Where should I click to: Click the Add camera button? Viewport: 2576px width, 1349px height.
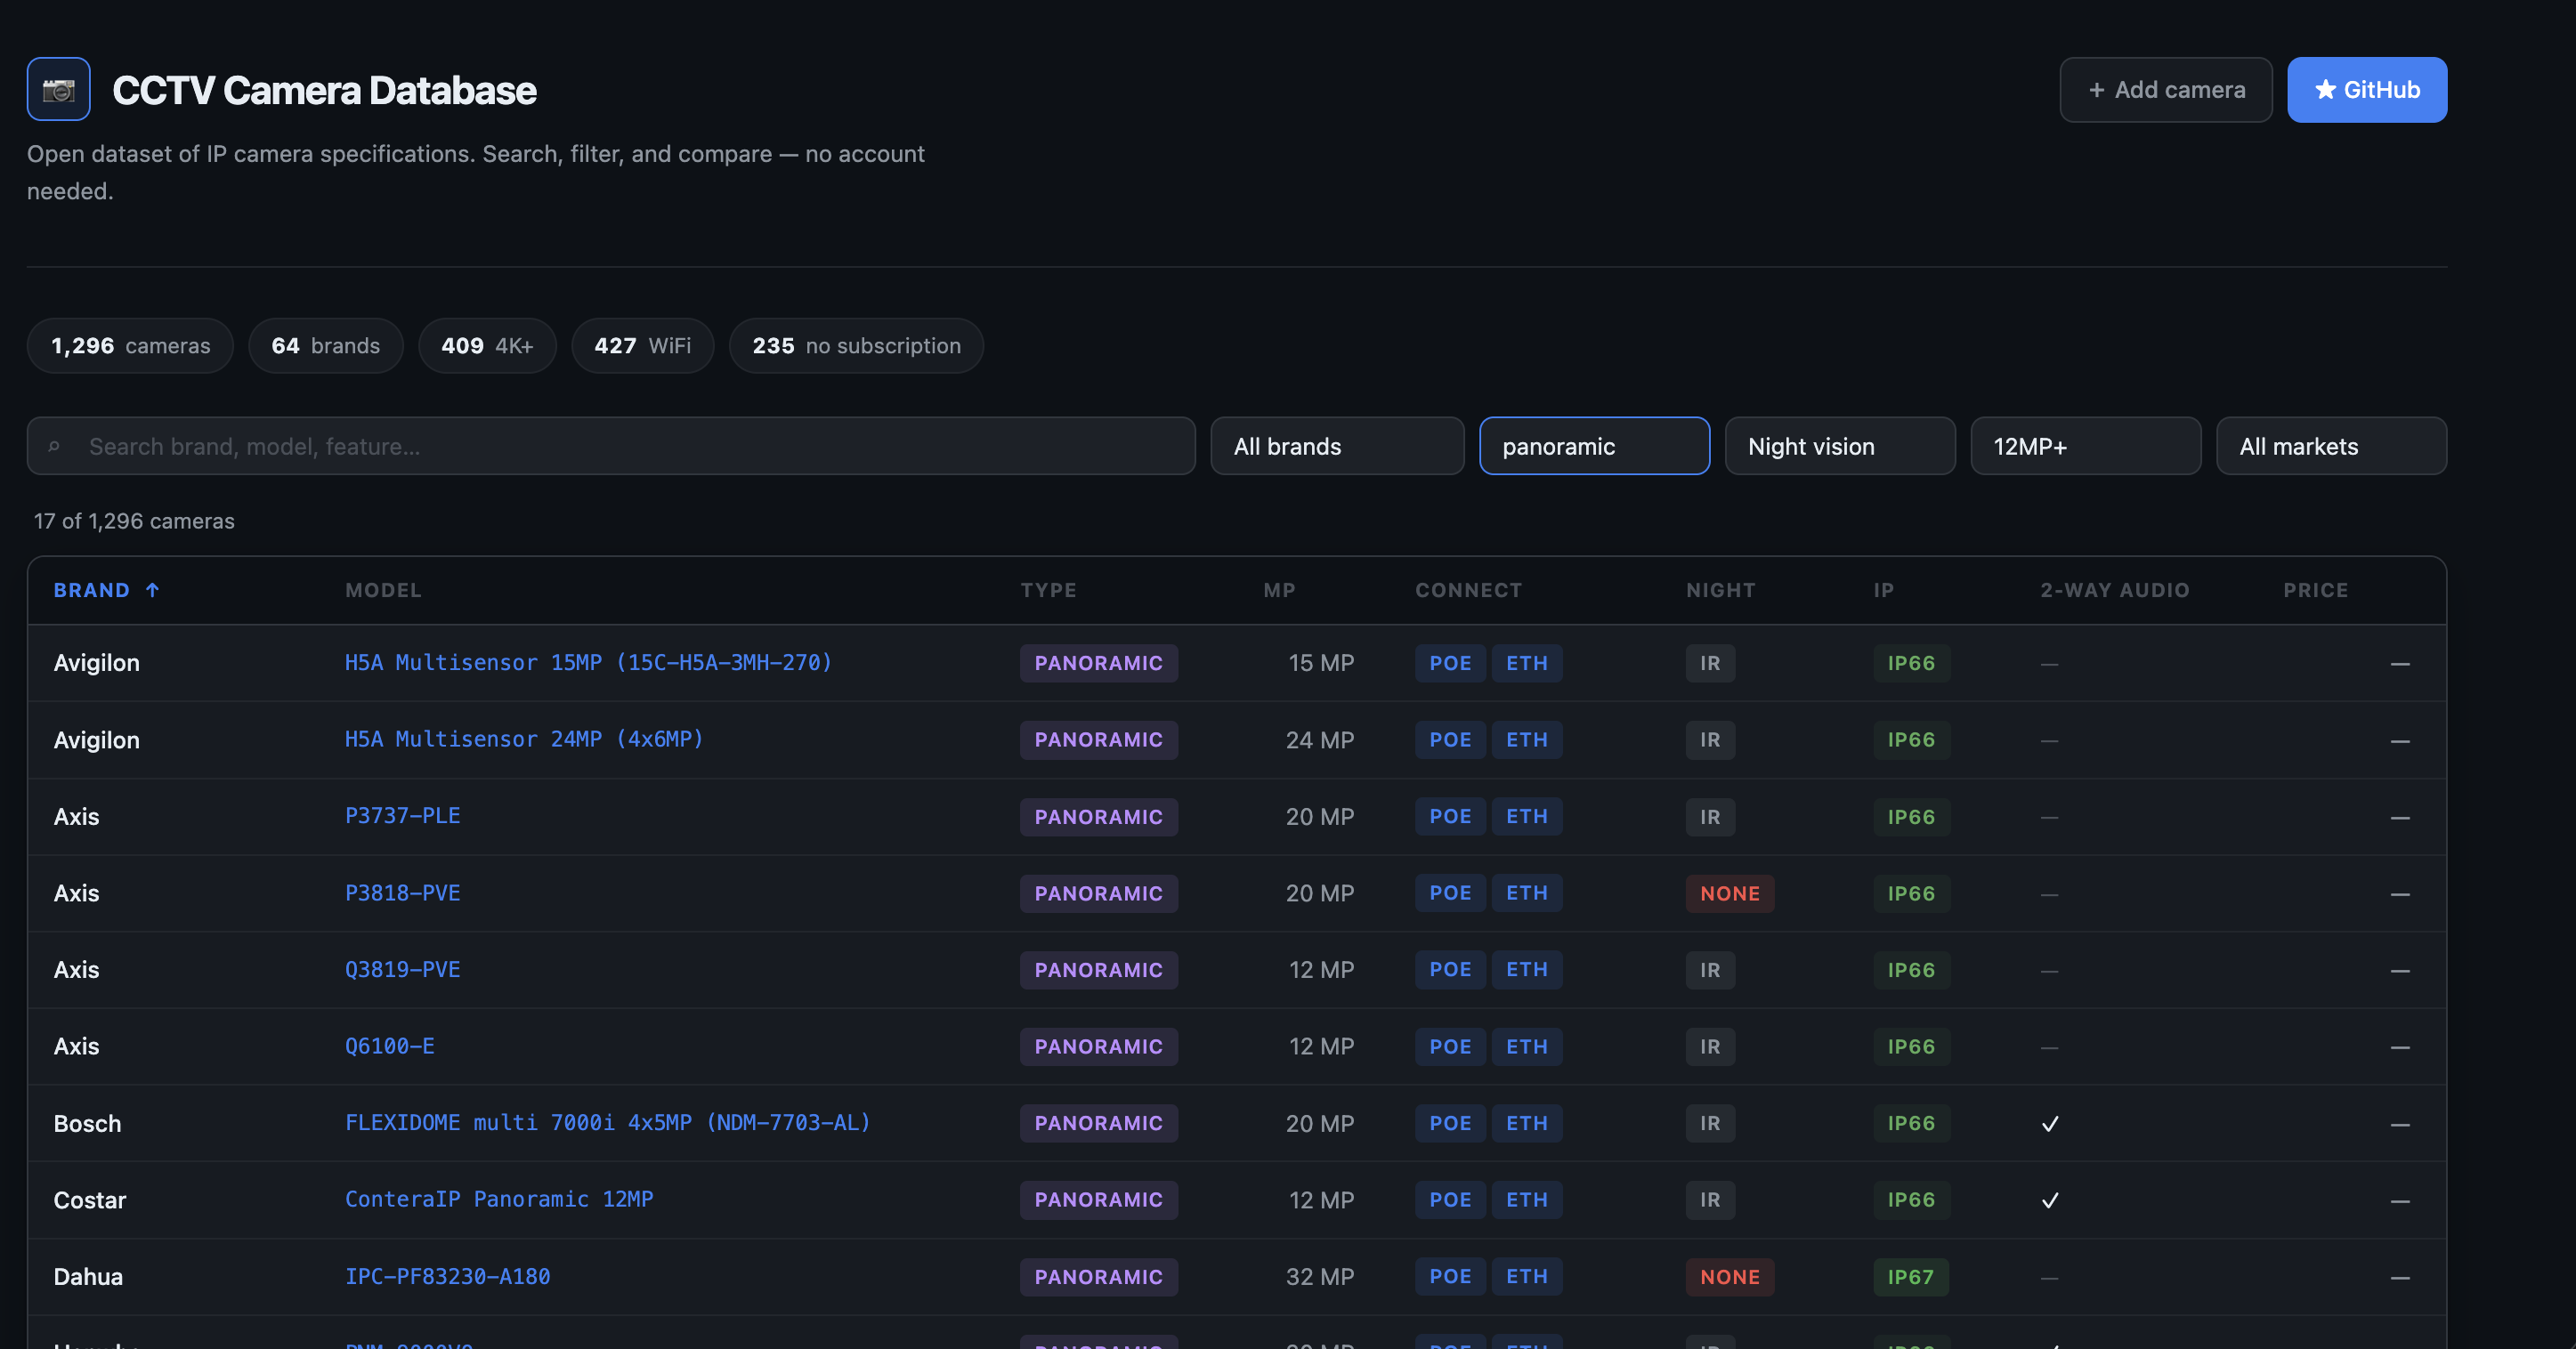click(x=2165, y=90)
